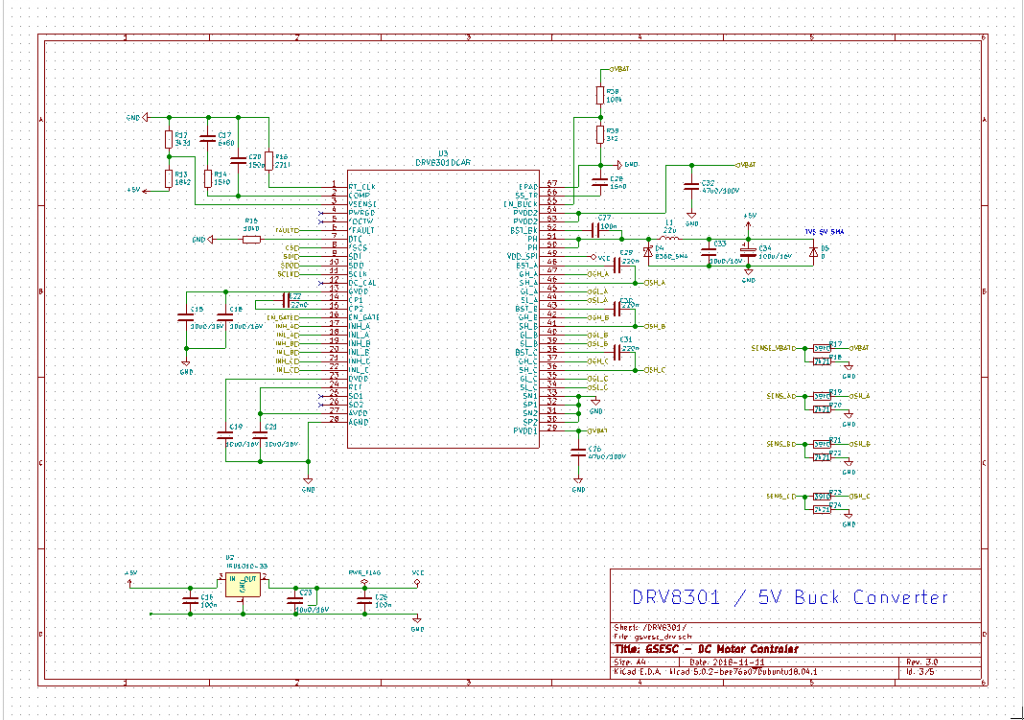Select the C15 capacitor symbol

[x=186, y=318]
